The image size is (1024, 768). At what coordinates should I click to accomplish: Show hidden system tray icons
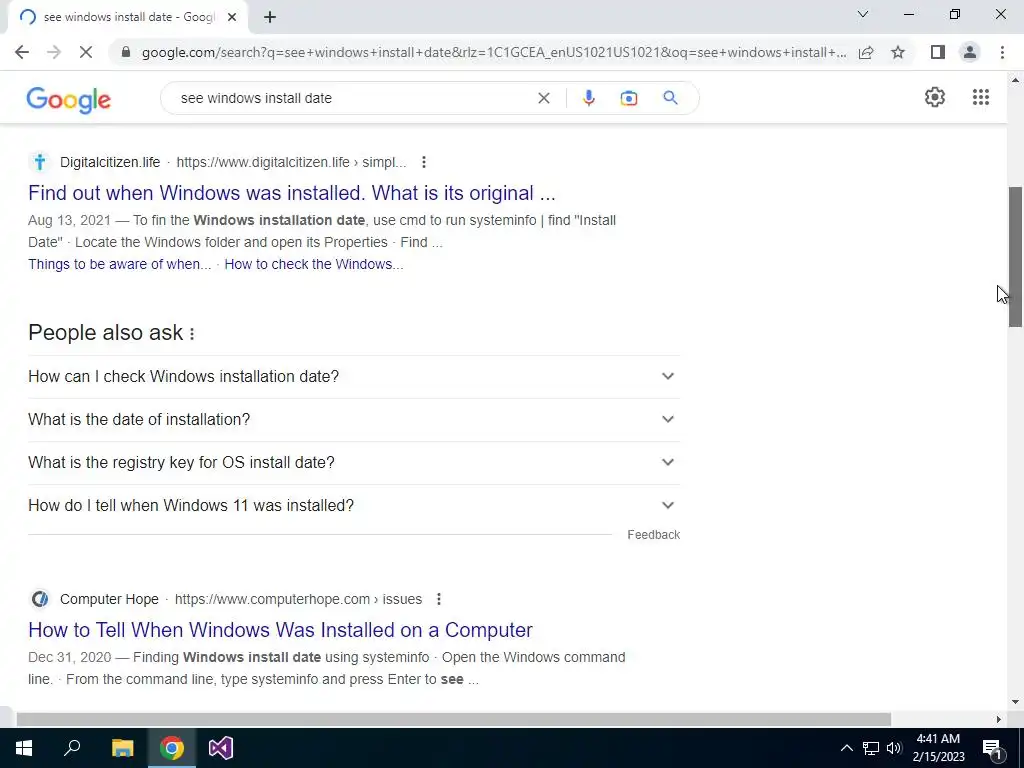[x=846, y=748]
